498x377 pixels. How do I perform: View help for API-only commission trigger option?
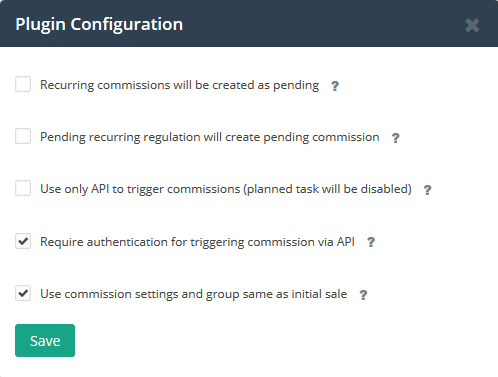pos(427,190)
